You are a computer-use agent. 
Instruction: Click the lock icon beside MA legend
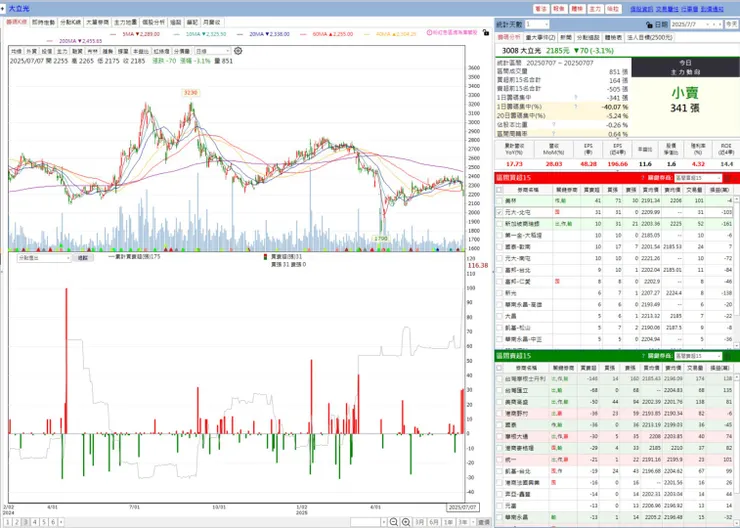(486, 33)
